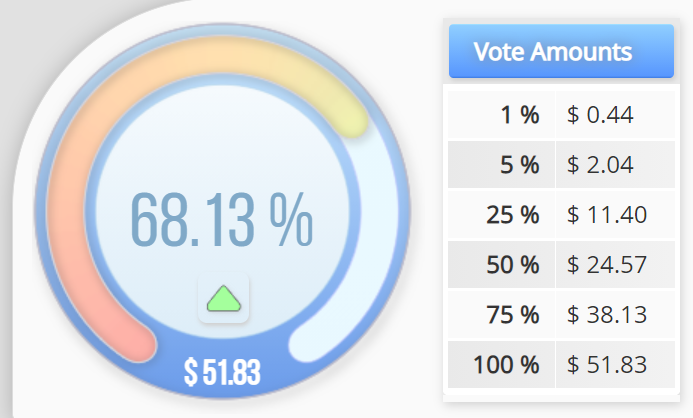Screen dimensions: 693x418
Task: Click the $ 51.83 label under the gauge
Action: (x=222, y=373)
